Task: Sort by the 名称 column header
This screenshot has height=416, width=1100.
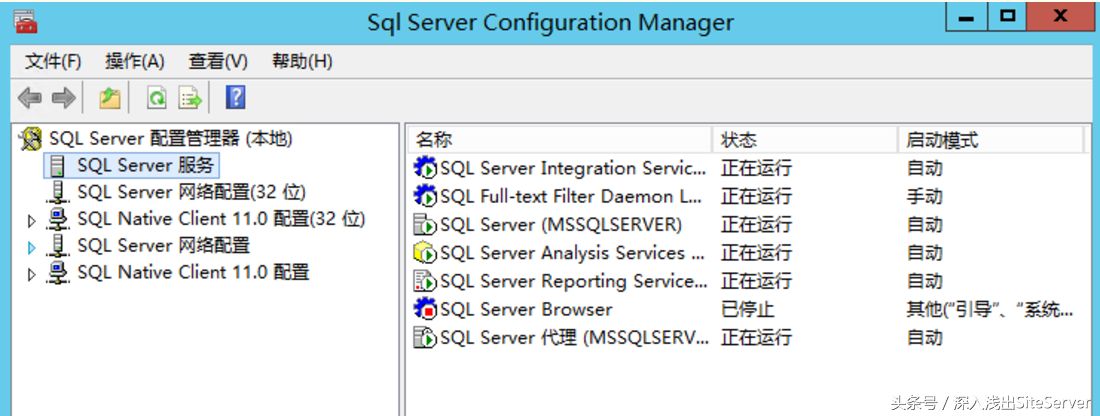Action: point(560,140)
